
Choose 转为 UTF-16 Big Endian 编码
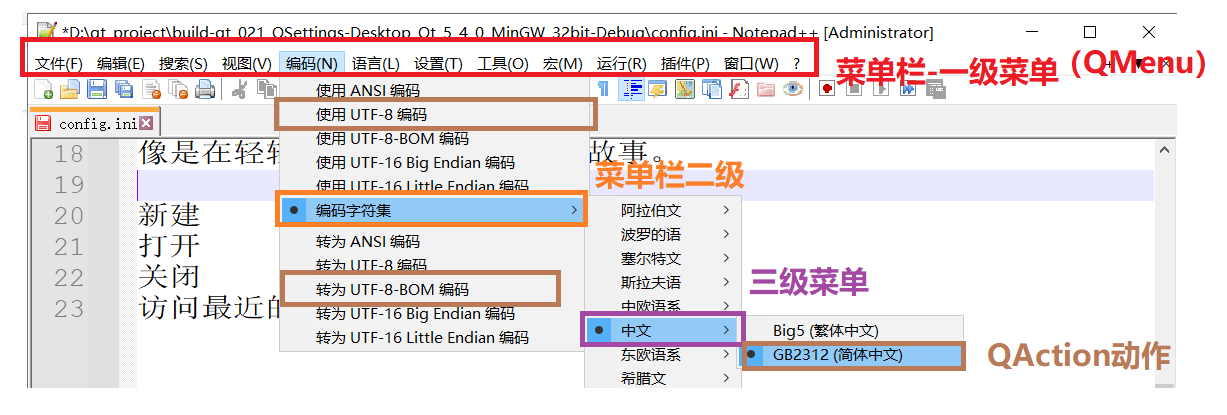(433, 314)
